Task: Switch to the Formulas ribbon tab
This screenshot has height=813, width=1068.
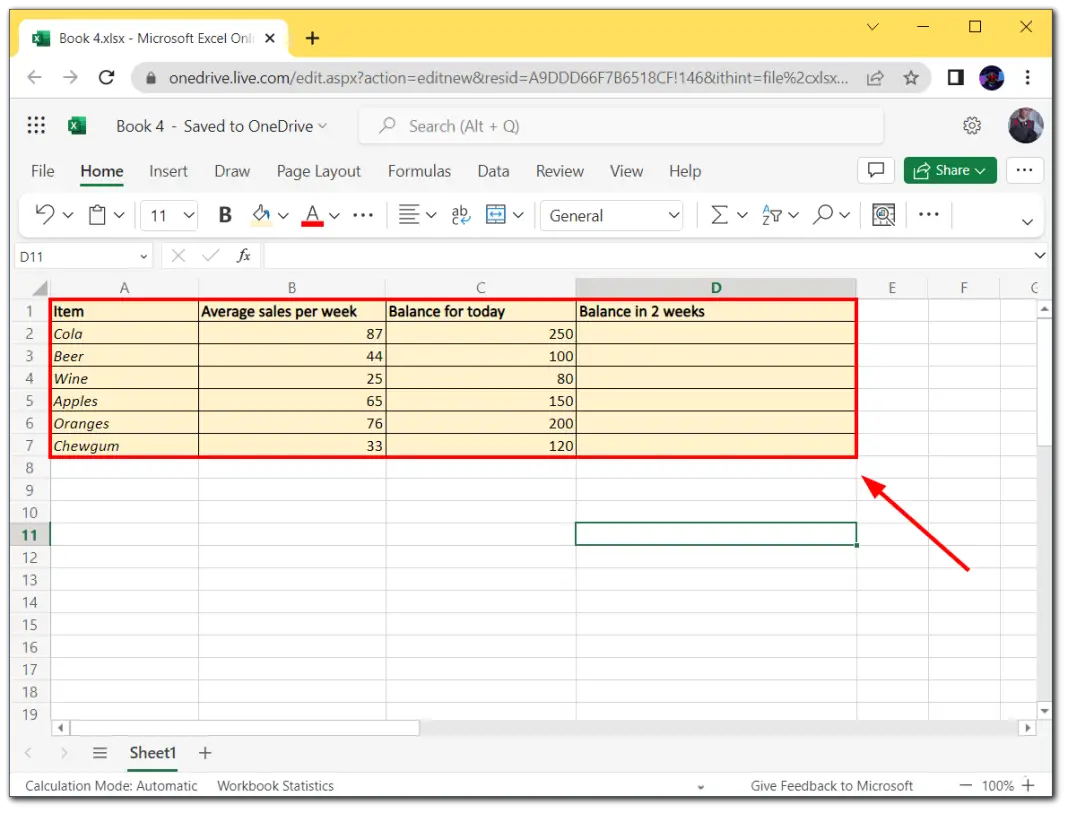Action: pos(419,171)
